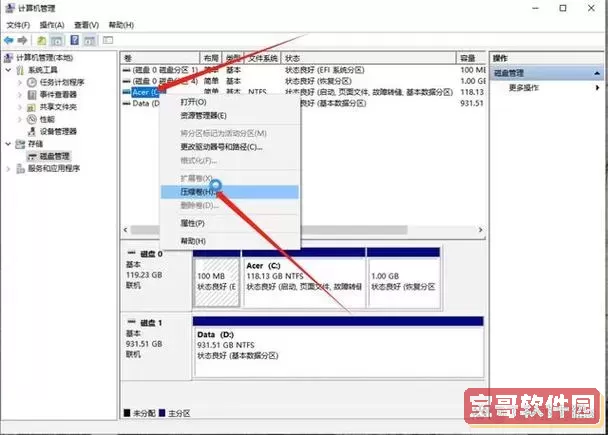Toggle the show/hide console tree toolbar icon

click(57, 40)
